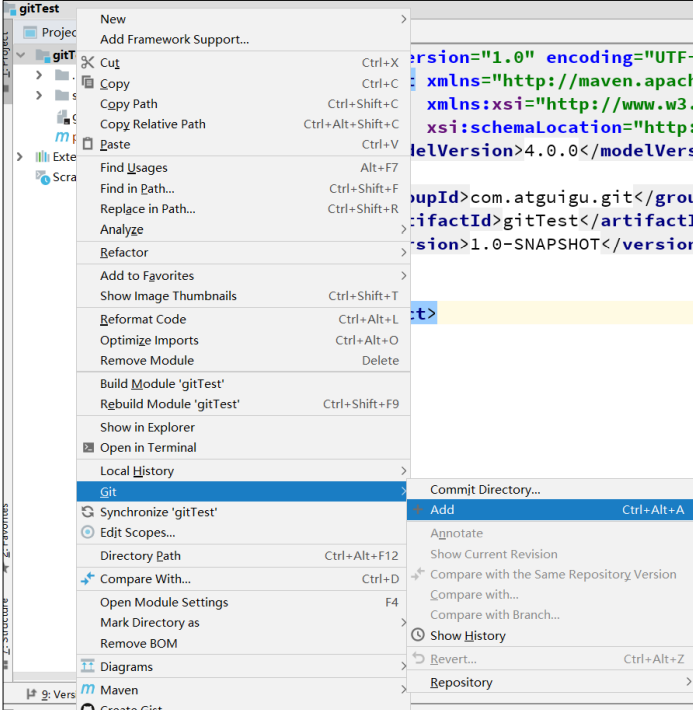
Task: Click the Open in Terminal icon
Action: (x=88, y=448)
